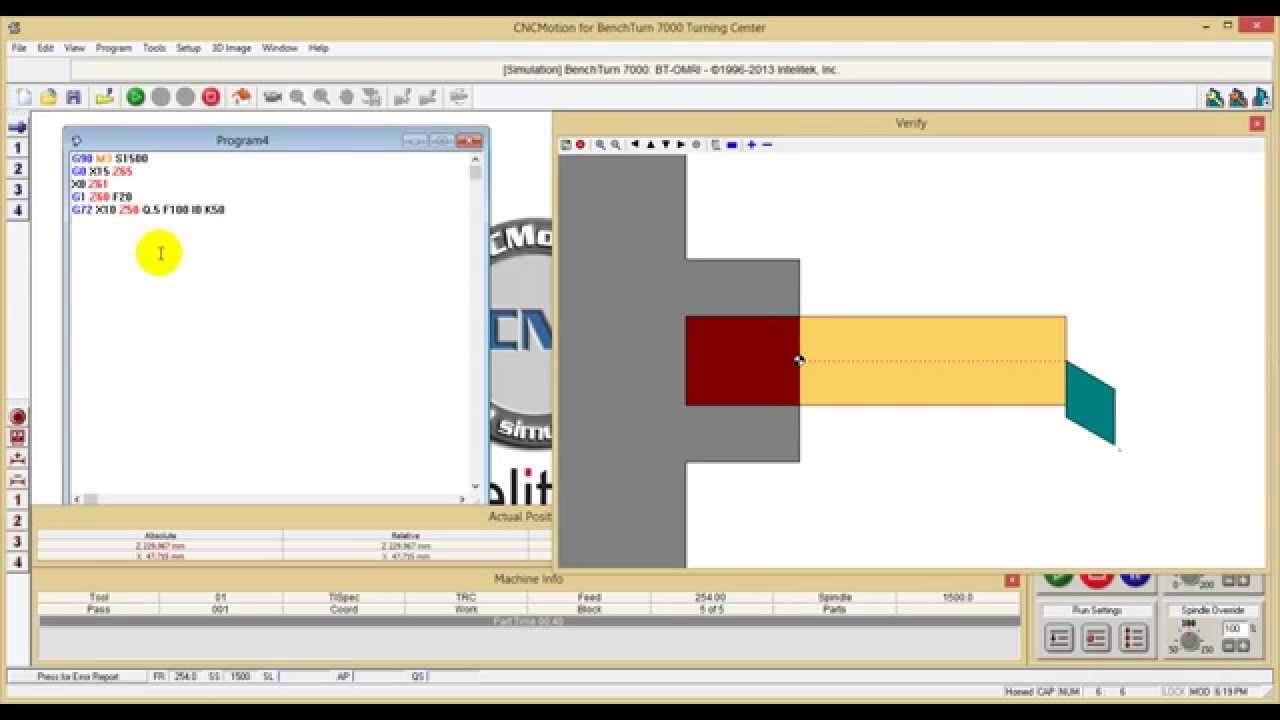This screenshot has height=720, width=1280.
Task: Open the 3D Image menu
Action: coord(232,48)
